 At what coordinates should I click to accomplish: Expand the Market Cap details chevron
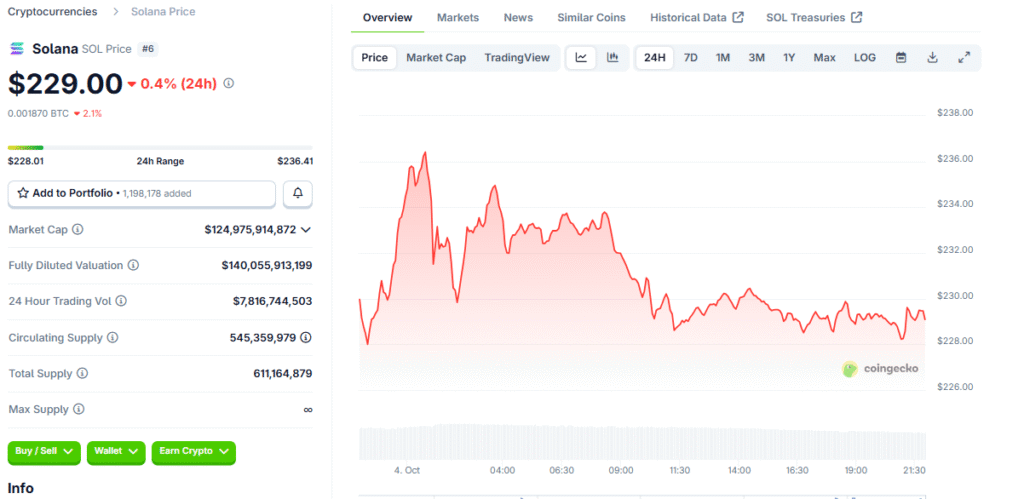point(305,230)
